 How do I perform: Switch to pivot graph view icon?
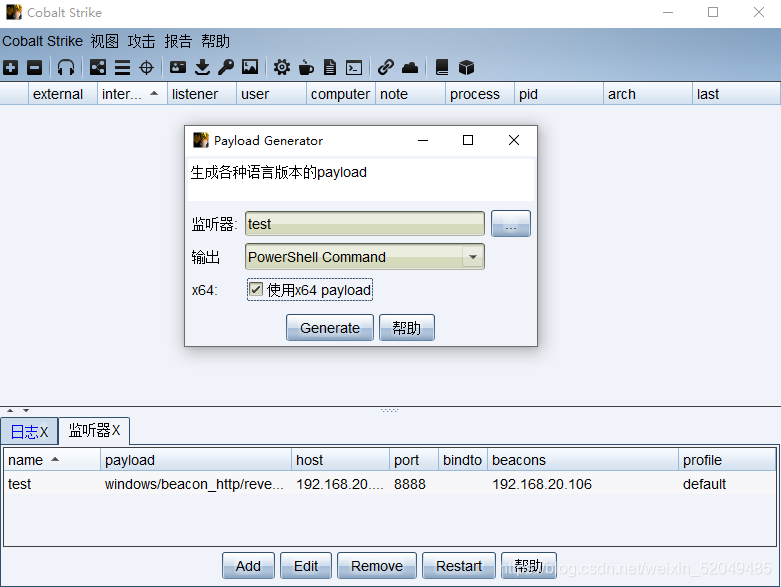pyautogui.click(x=98, y=67)
